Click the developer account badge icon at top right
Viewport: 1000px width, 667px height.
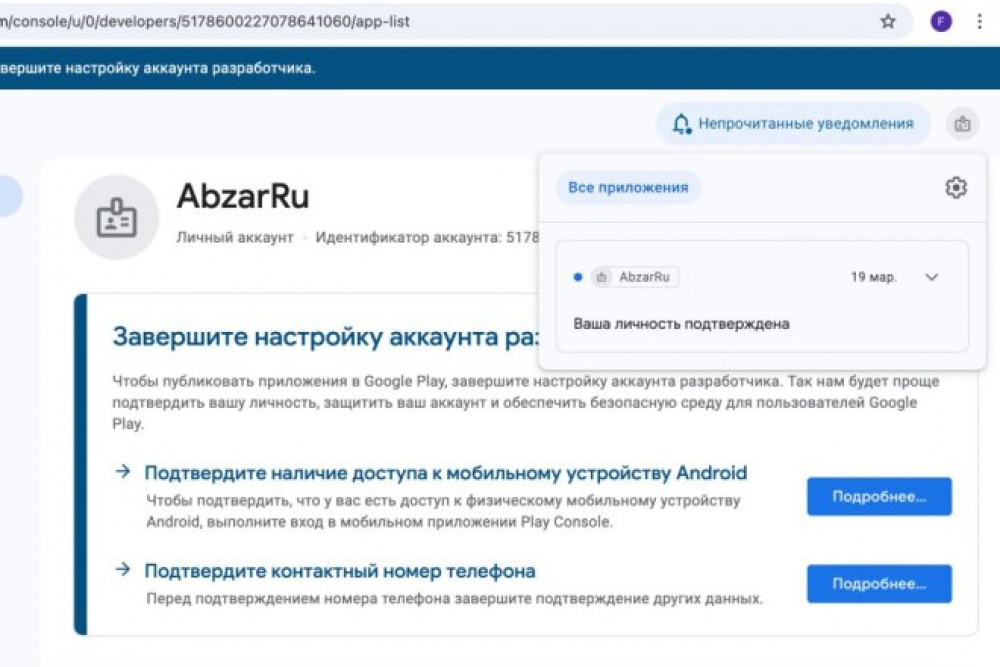click(x=962, y=124)
